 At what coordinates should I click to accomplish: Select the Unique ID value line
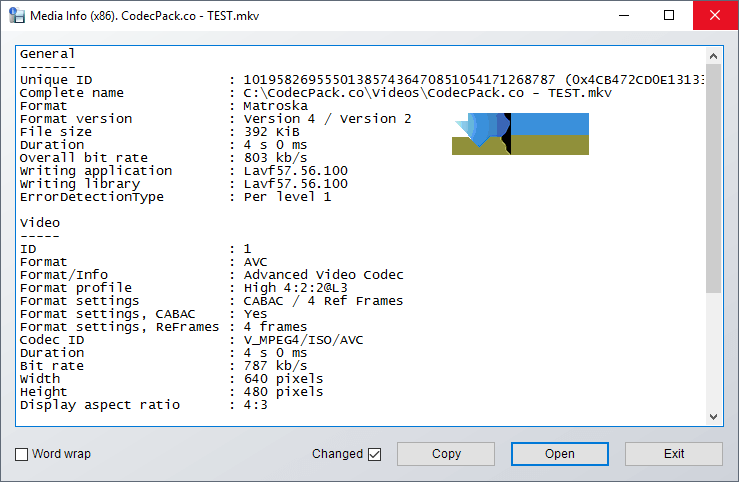coord(474,80)
